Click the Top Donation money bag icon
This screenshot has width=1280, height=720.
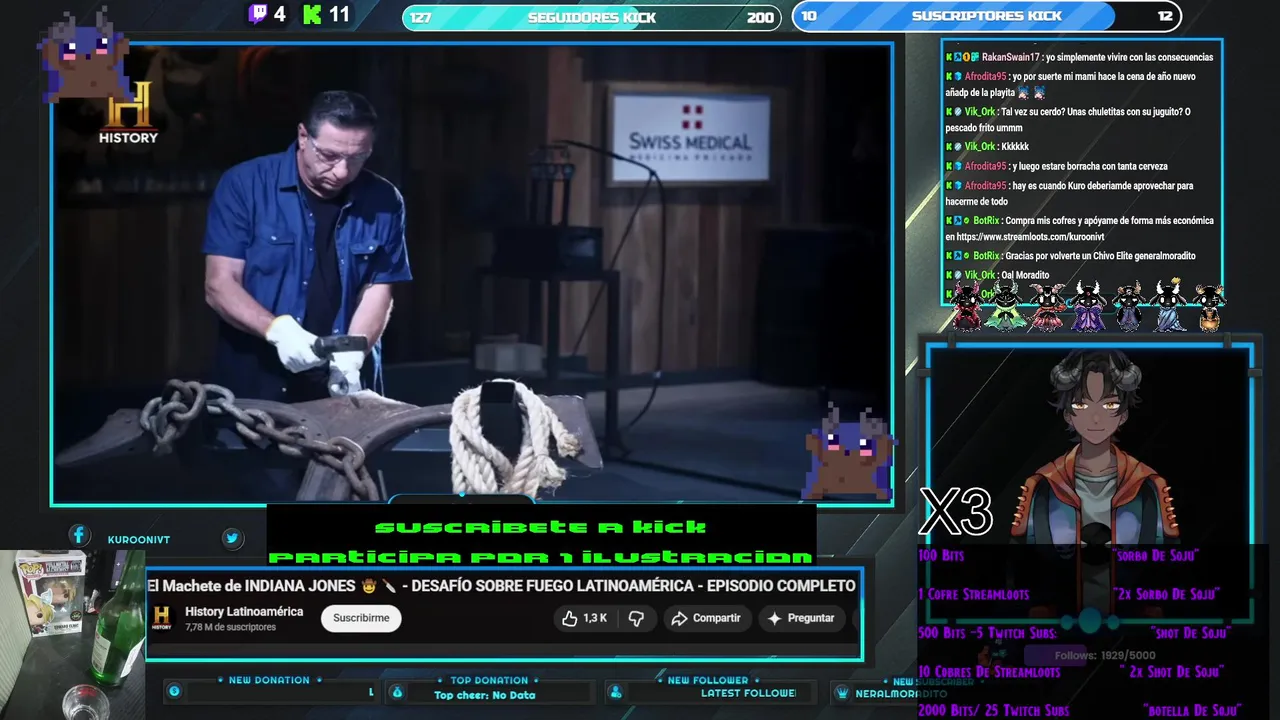click(397, 692)
